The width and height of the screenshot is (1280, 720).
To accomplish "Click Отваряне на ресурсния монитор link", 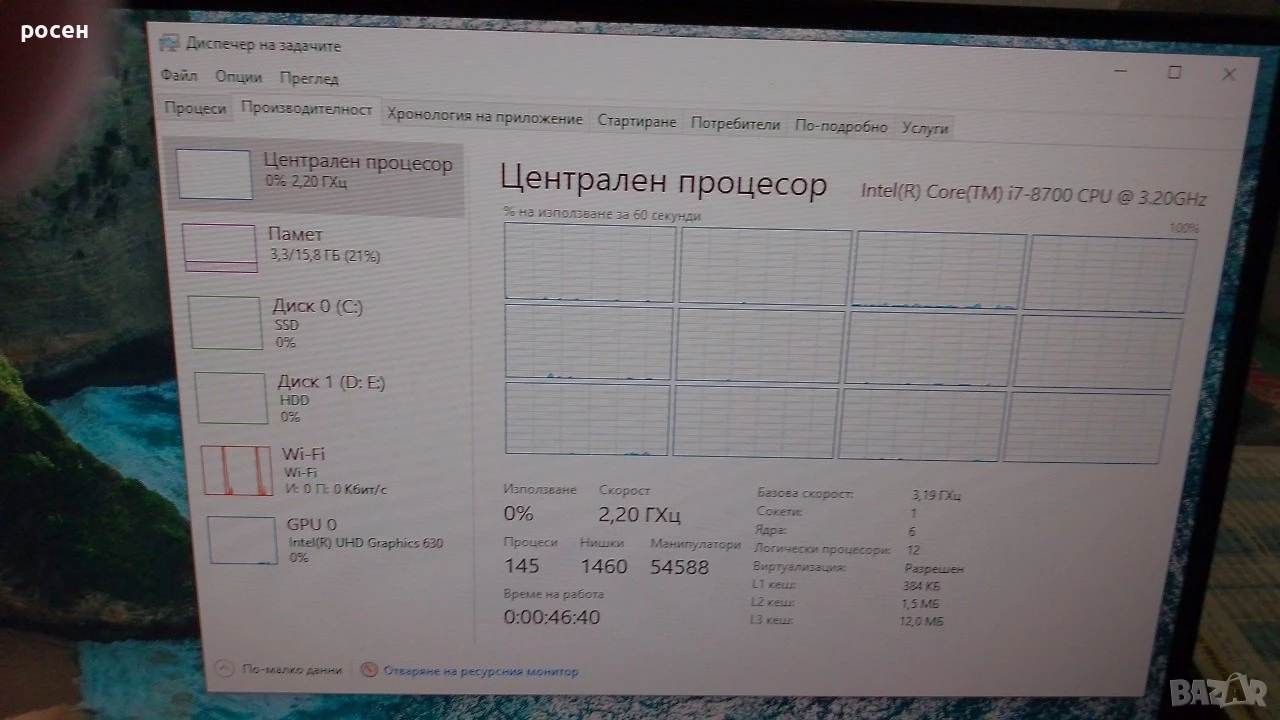I will 481,671.
